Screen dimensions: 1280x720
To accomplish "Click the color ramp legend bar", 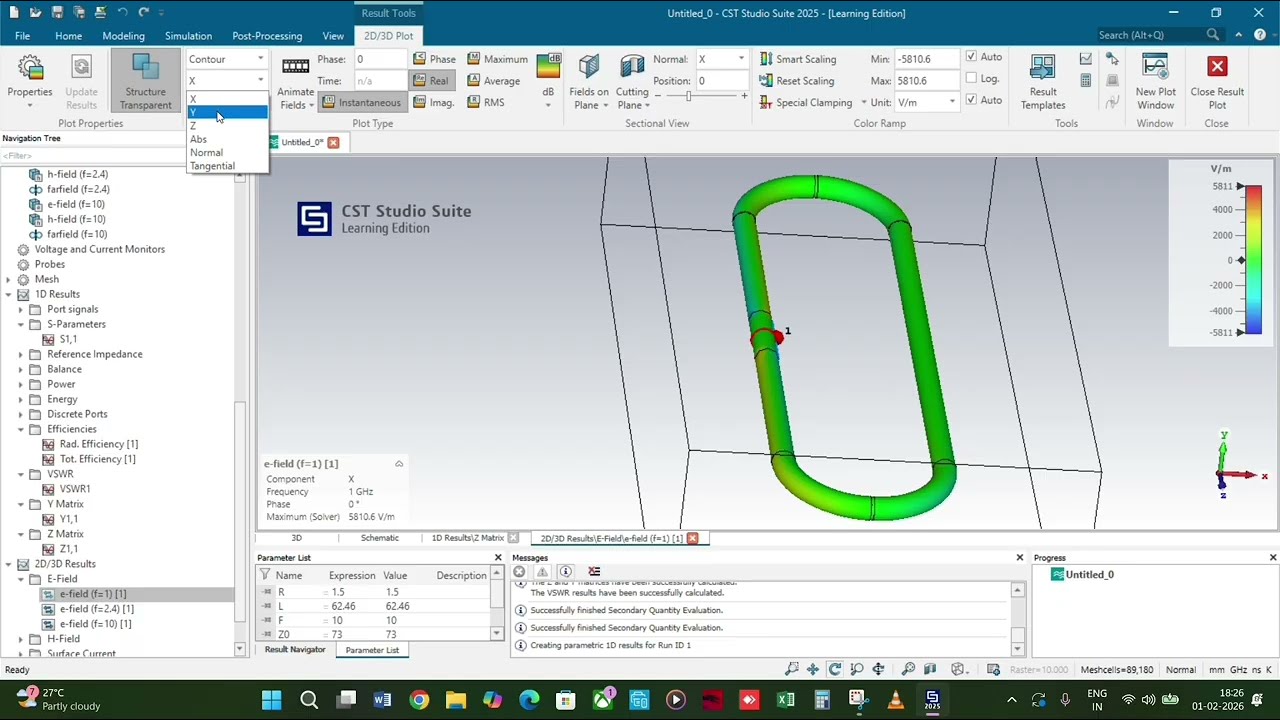I will pos(1253,260).
